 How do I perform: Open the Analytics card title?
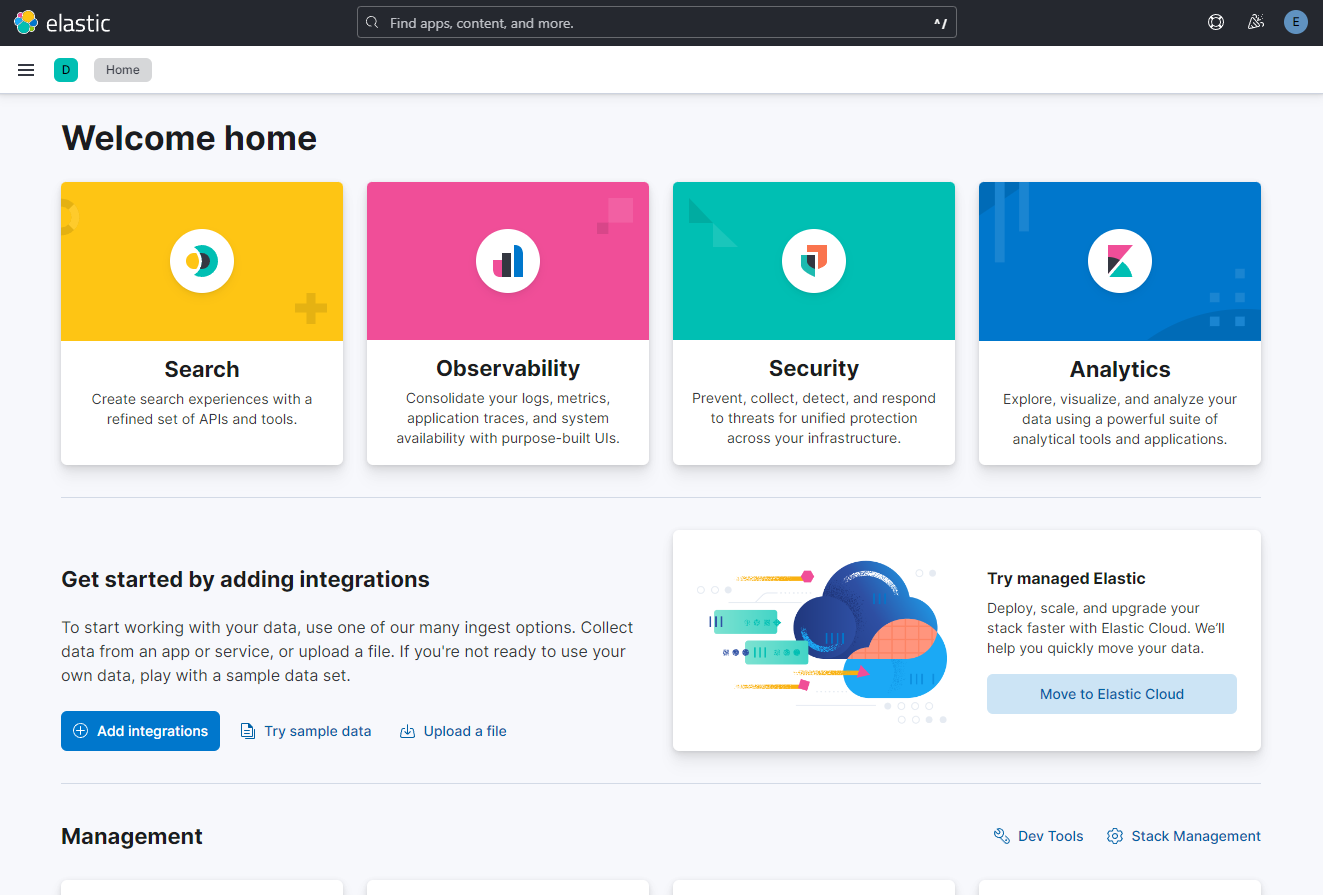1120,369
